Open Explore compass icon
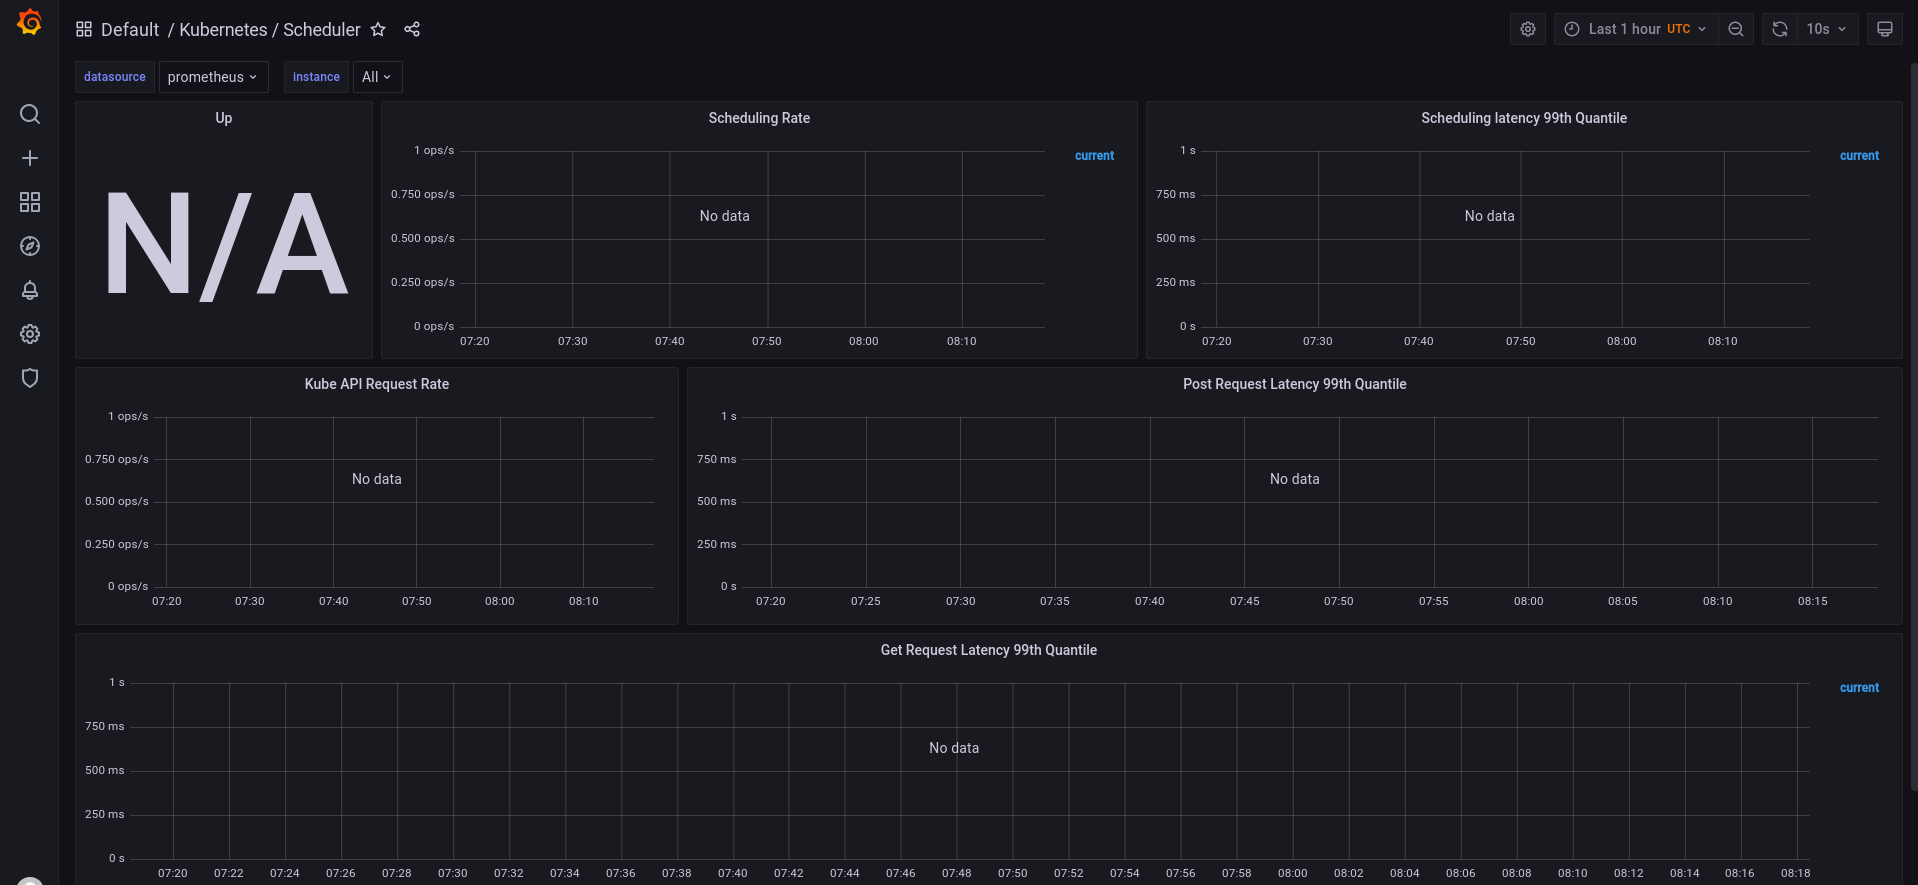Screen dimensions: 1918x885 coord(30,246)
